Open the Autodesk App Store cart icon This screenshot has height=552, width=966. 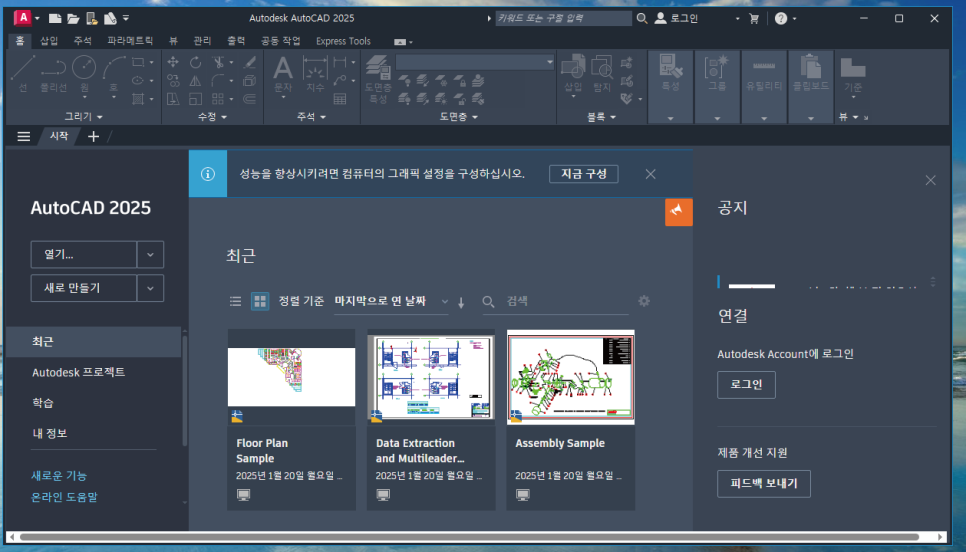point(753,18)
